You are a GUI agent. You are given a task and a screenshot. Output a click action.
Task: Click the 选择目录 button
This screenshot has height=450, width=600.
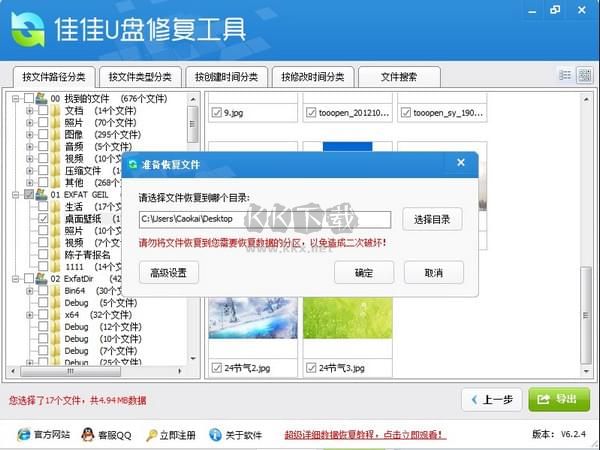(x=432, y=219)
